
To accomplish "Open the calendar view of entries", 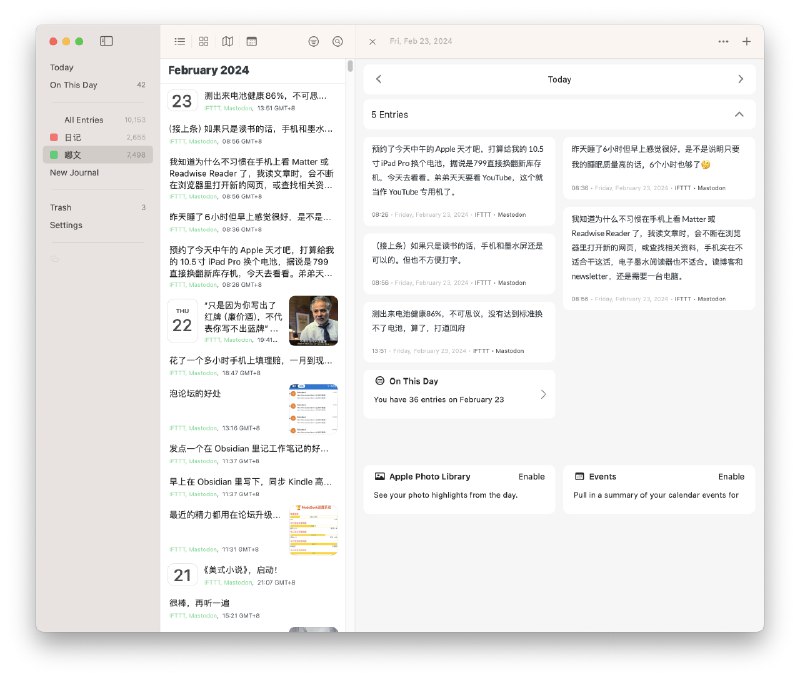I will (x=251, y=41).
